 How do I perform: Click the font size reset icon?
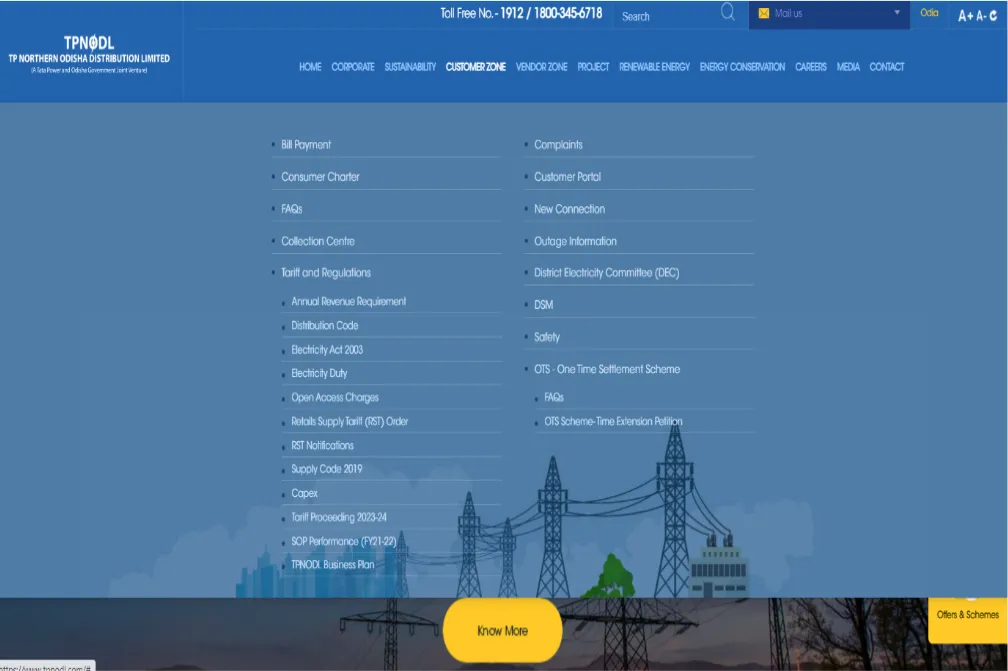993,15
